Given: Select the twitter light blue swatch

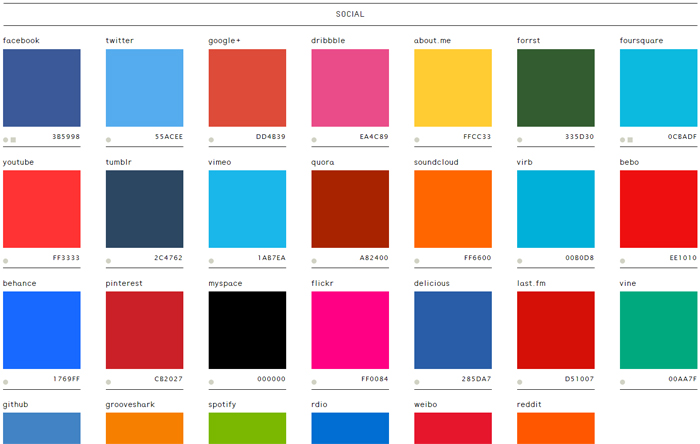Looking at the screenshot, I should pyautogui.click(x=145, y=88).
